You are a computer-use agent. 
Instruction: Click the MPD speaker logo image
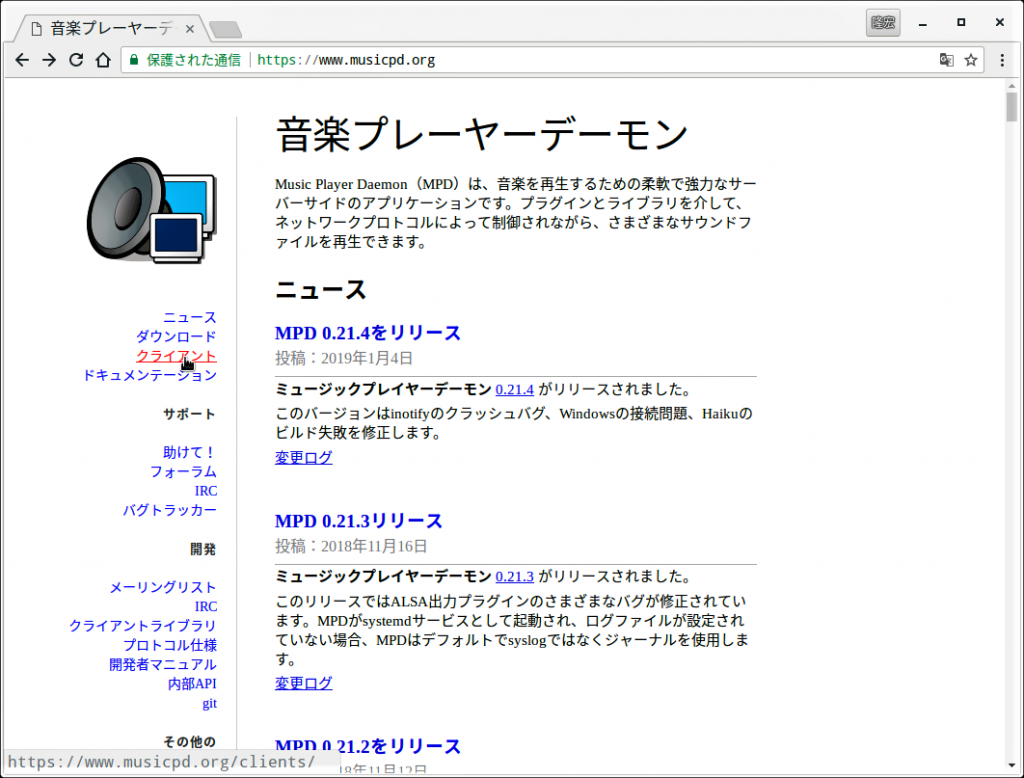152,210
